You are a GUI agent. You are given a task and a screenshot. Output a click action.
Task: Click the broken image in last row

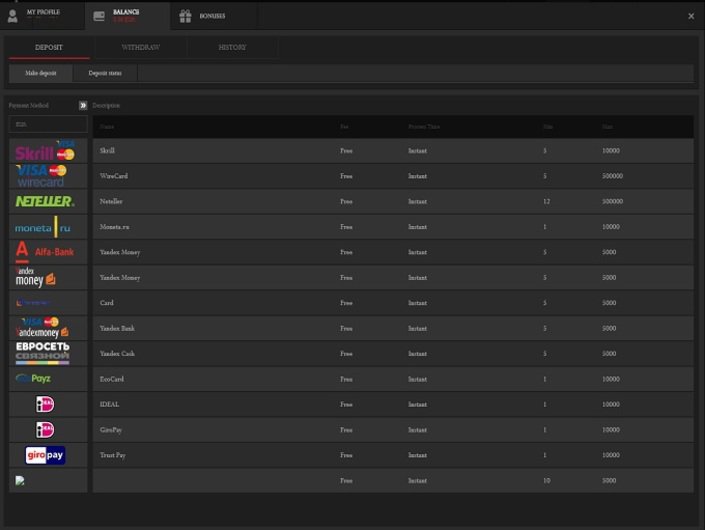click(x=19, y=481)
